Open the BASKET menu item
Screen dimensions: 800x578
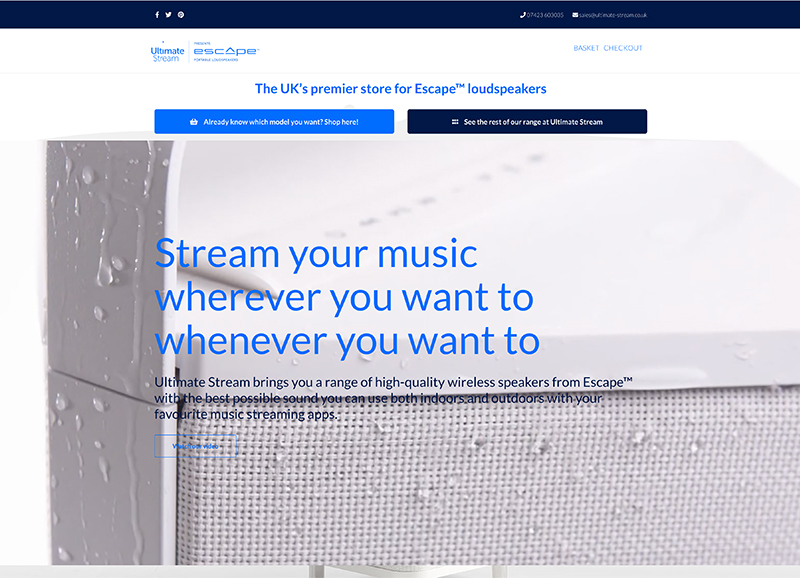pyautogui.click(x=586, y=48)
